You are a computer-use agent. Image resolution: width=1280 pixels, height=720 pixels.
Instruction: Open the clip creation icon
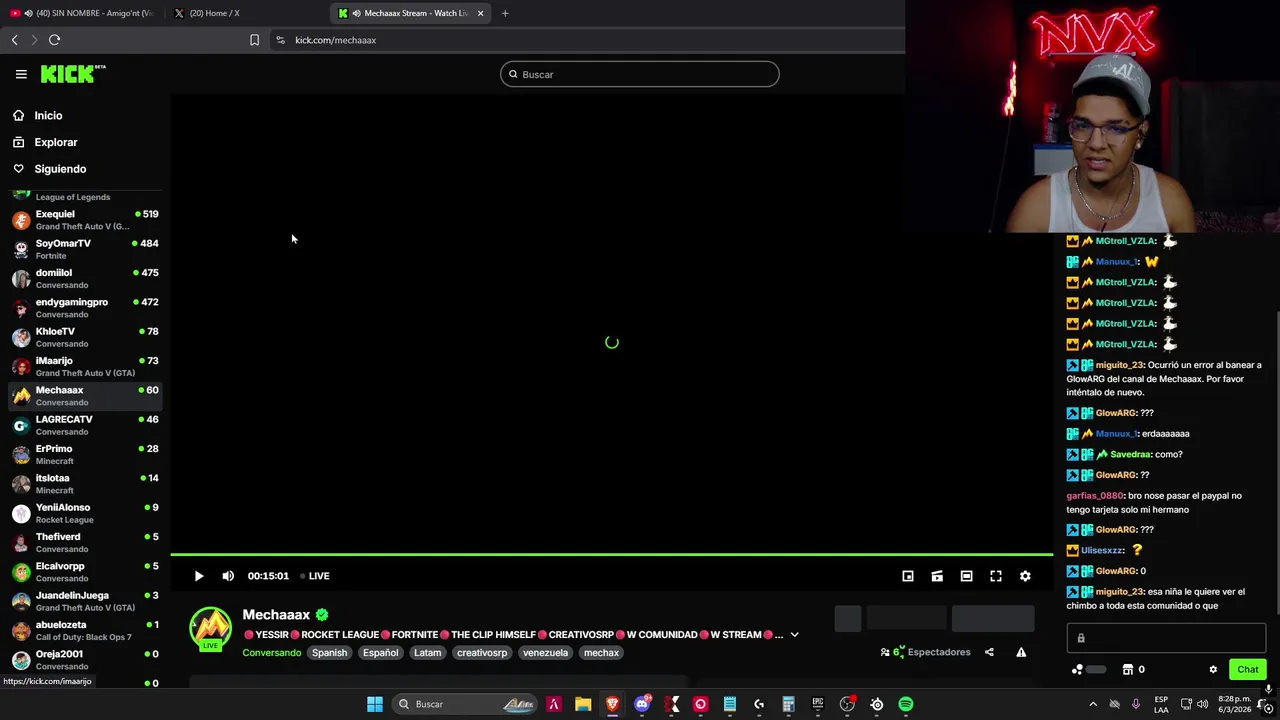pyautogui.click(x=937, y=576)
